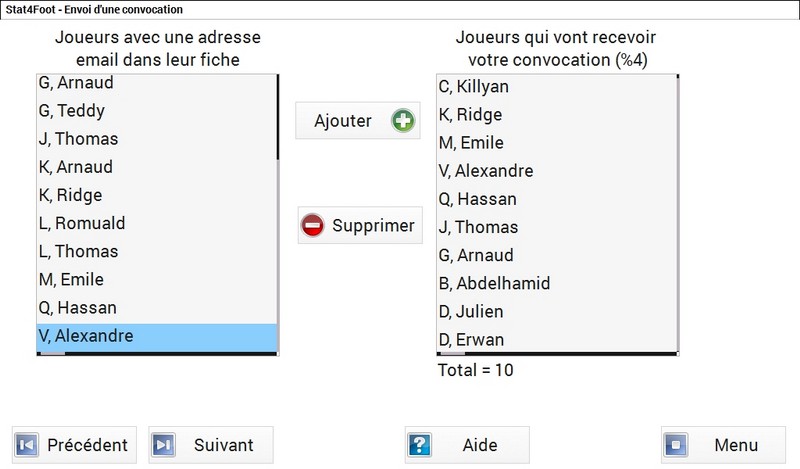Screen dimensions: 800x469
Task: Select G, Teddy in the left list
Action: coord(157,111)
